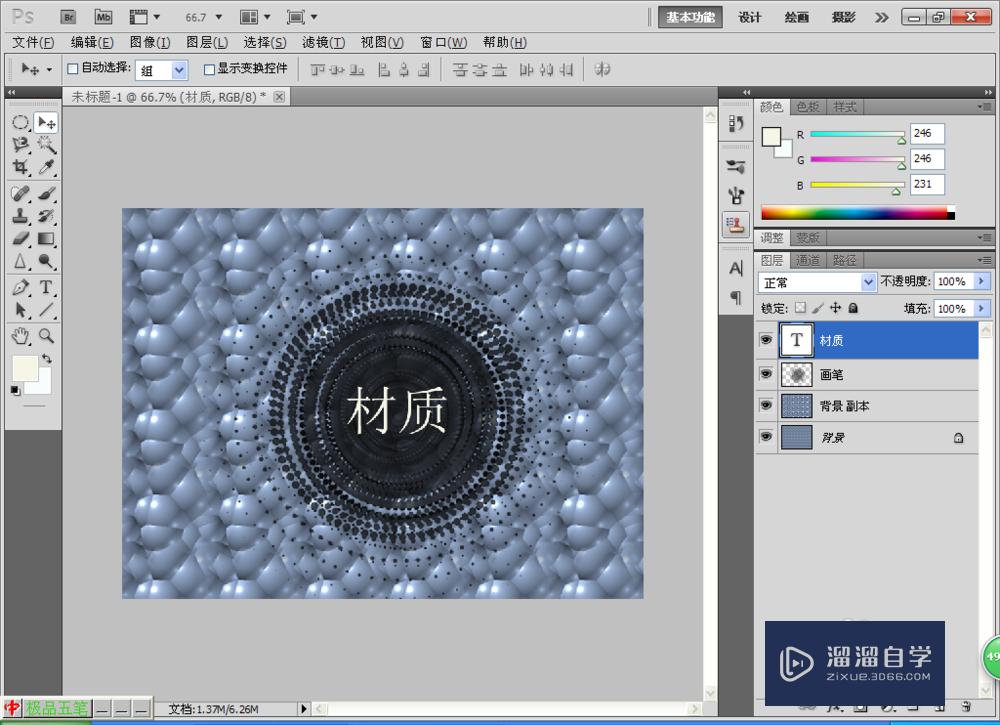1000x725 pixels.
Task: Launch Adobe Bridge from the top bar
Action: coord(69,17)
